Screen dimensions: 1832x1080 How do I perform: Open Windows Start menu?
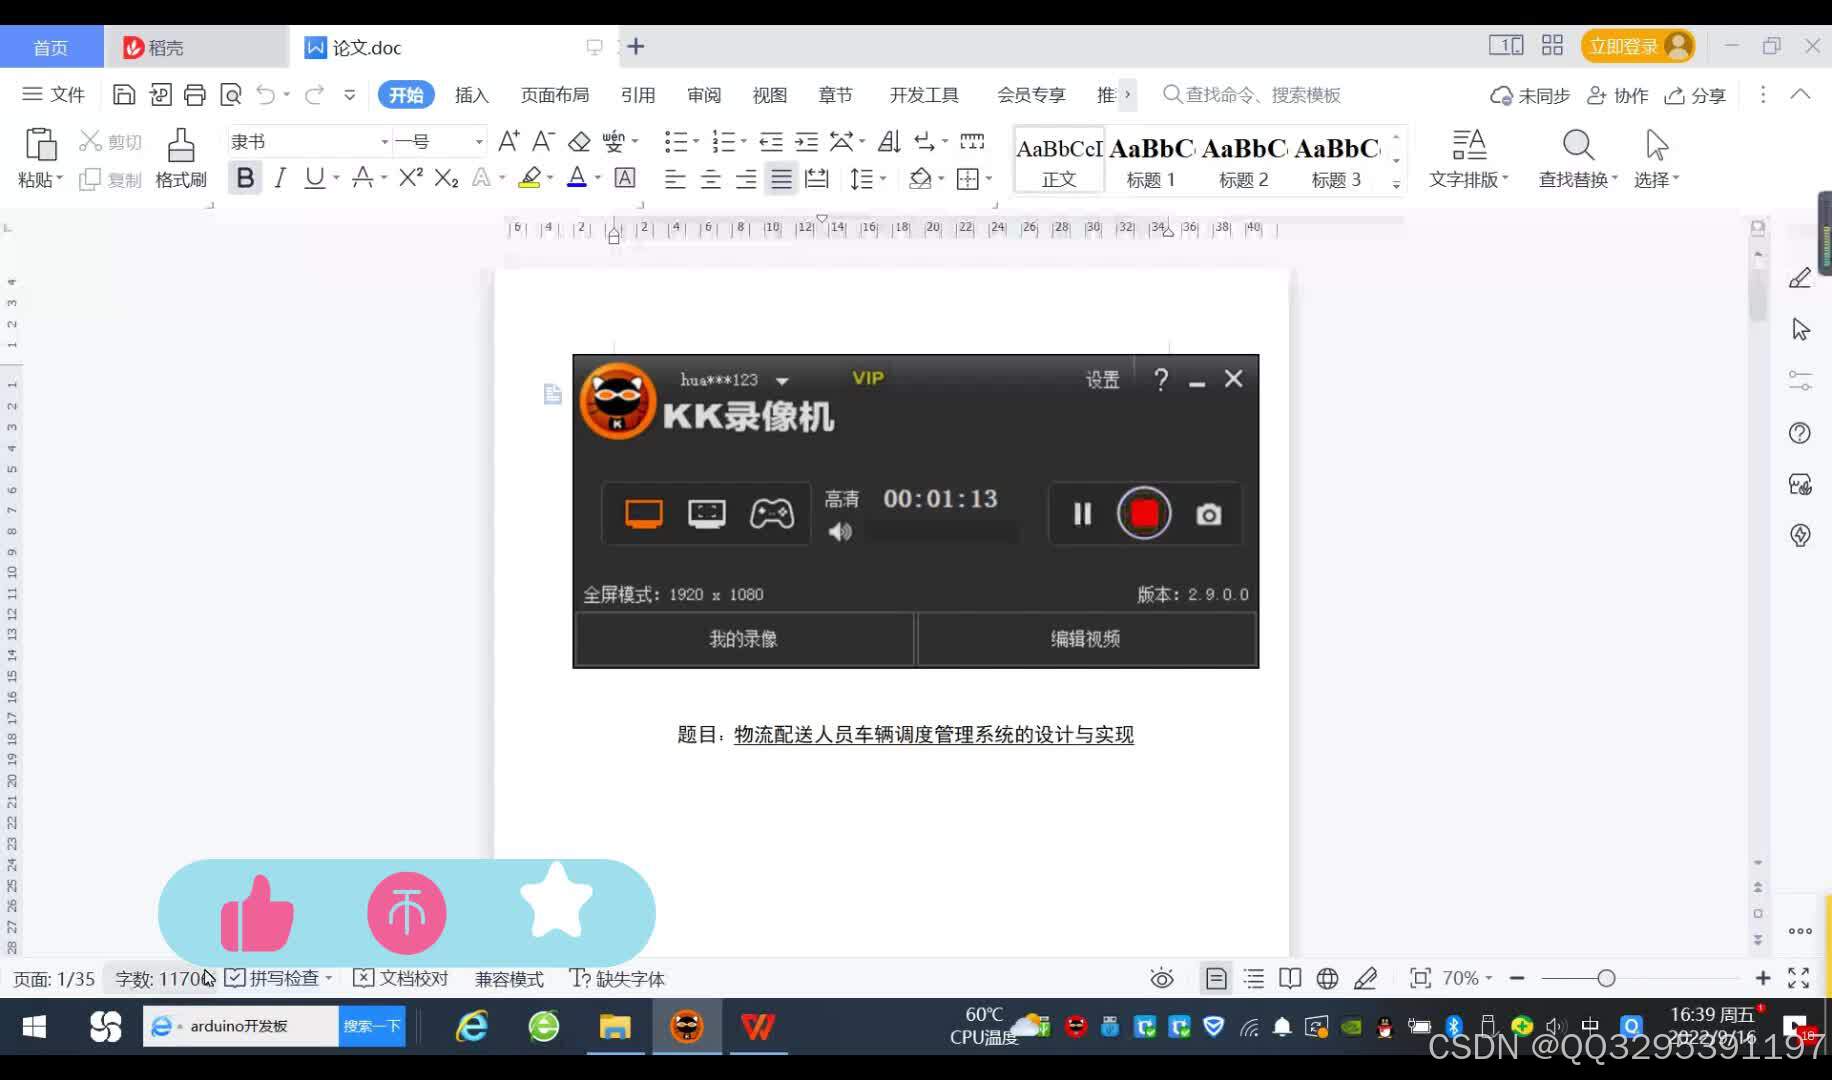coord(34,1027)
